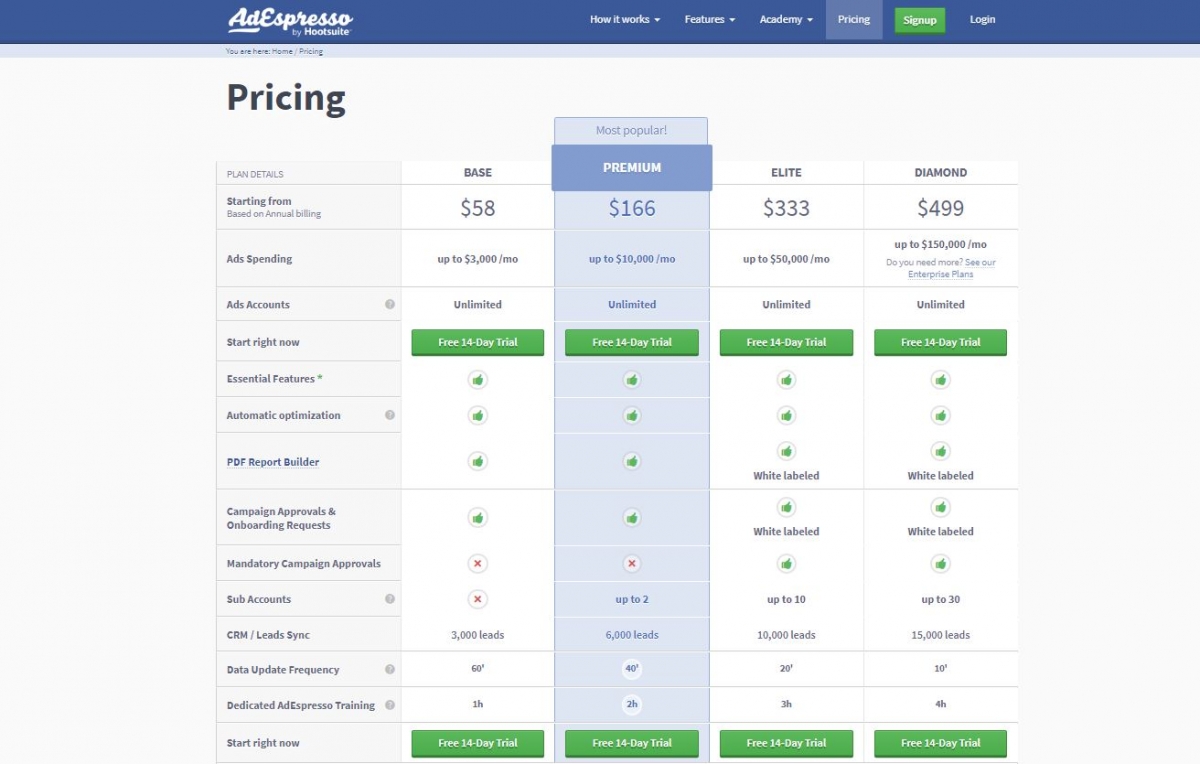Screen dimensions: 1200x764
Task: Click the Sub Accounts help question icon
Action: coord(390,599)
